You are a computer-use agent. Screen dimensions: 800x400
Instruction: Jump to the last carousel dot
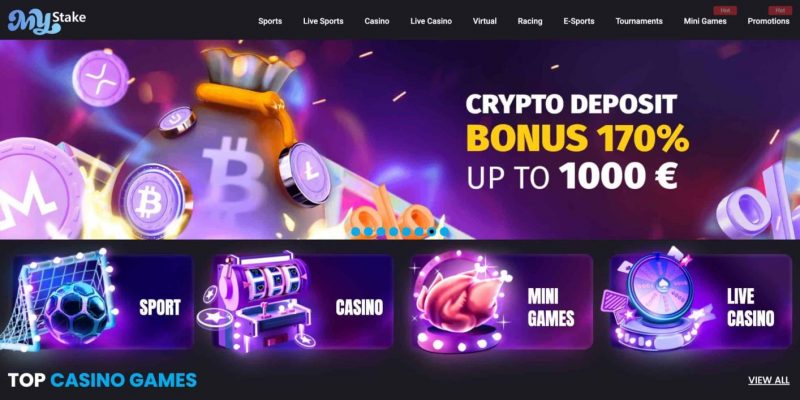[x=444, y=232]
